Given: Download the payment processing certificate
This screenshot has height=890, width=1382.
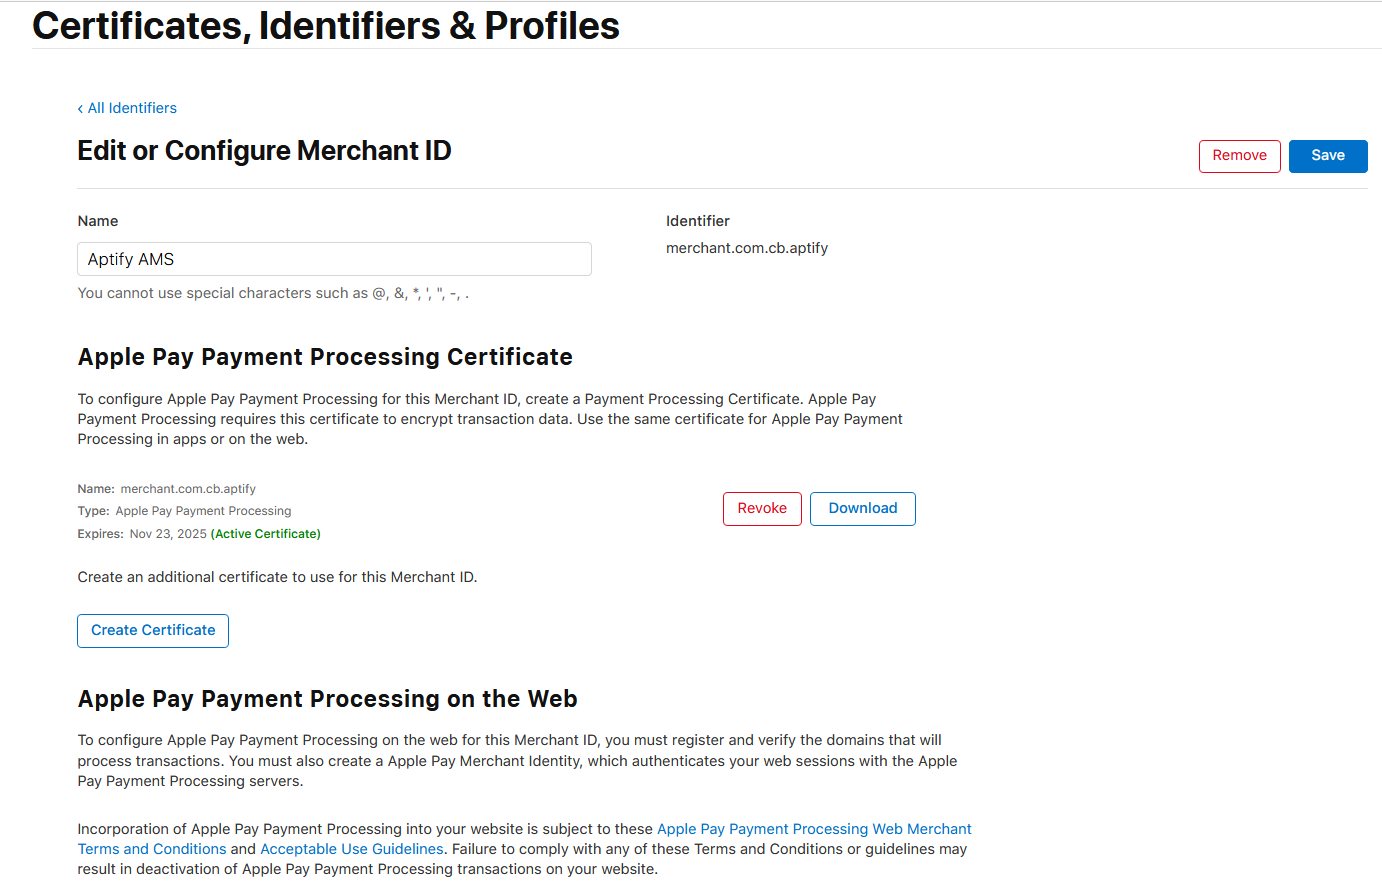Looking at the screenshot, I should [x=862, y=509].
